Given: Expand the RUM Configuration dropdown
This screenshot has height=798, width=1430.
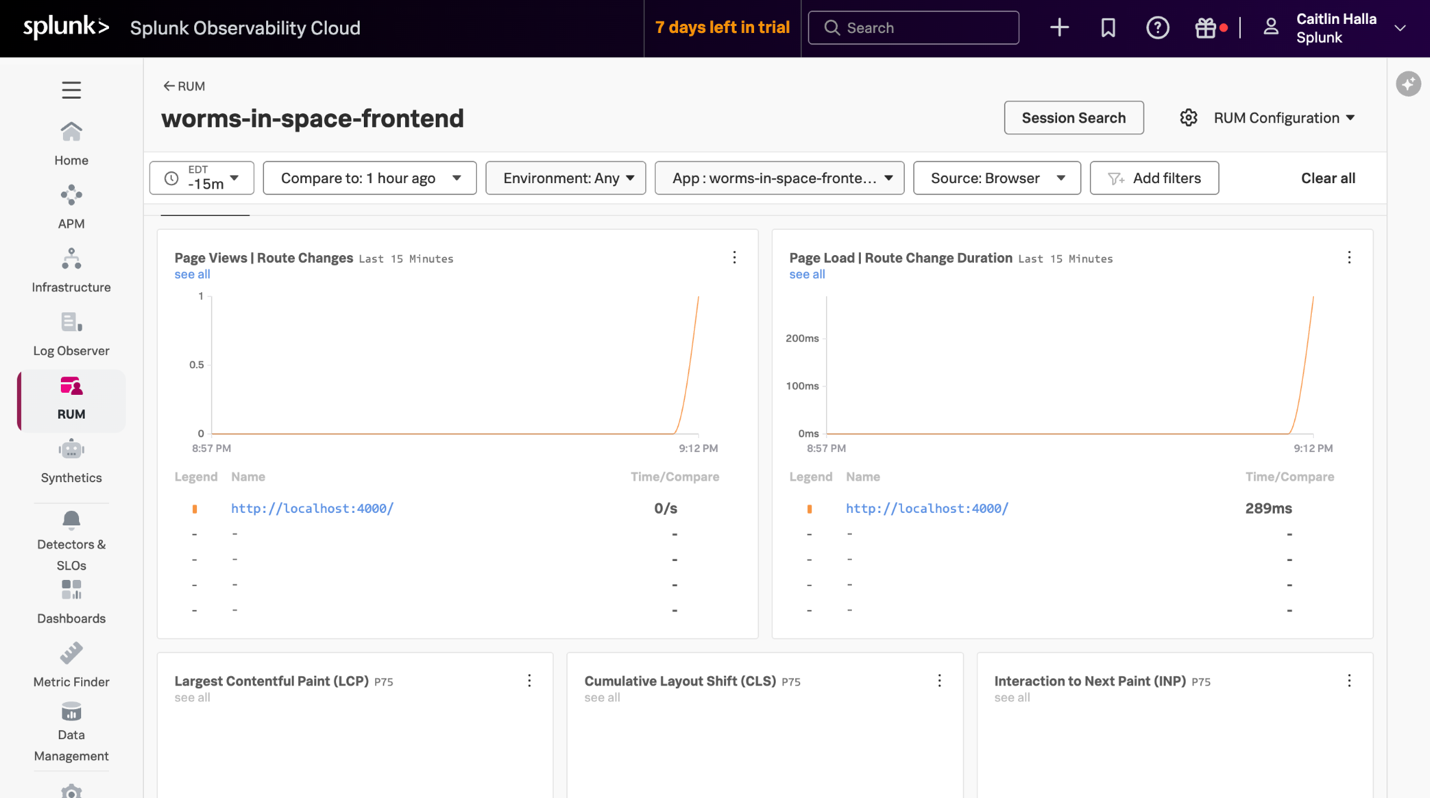Looking at the screenshot, I should pyautogui.click(x=1283, y=117).
